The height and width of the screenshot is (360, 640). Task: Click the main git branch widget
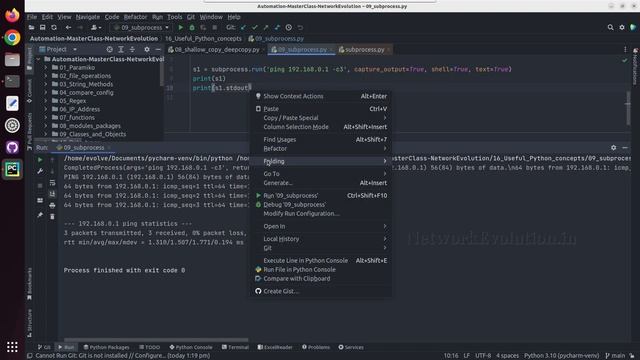pyautogui.click(x=615, y=356)
